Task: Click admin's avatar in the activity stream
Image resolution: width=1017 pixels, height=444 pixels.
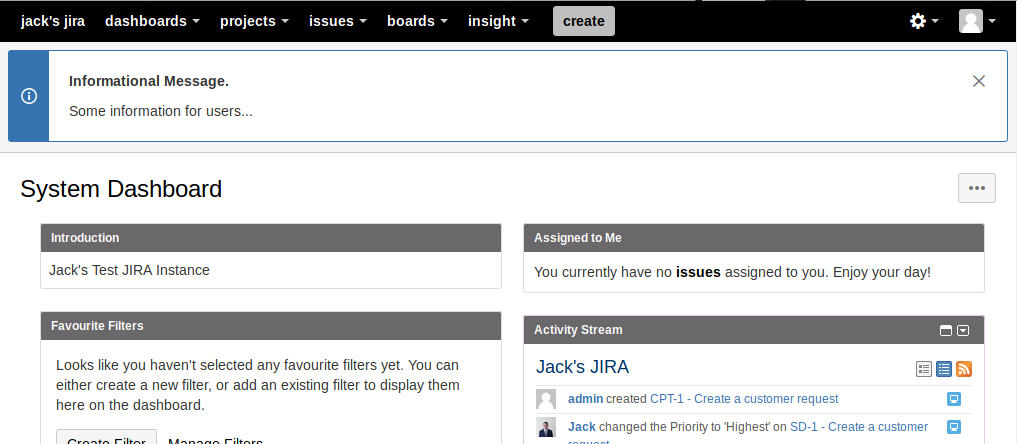Action: [546, 399]
